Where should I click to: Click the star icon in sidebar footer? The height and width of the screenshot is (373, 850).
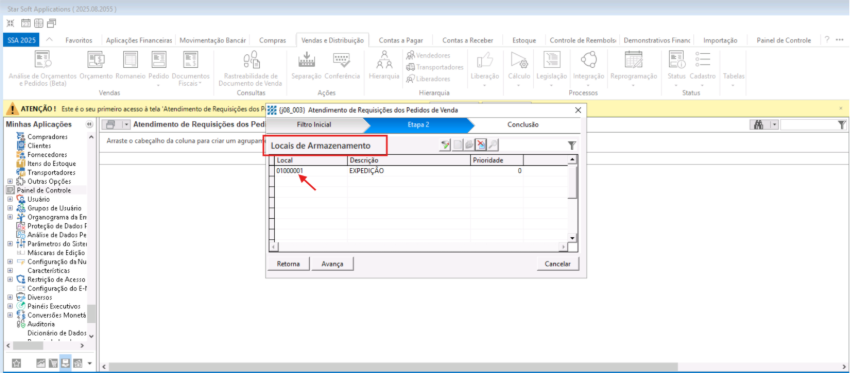click(16, 363)
